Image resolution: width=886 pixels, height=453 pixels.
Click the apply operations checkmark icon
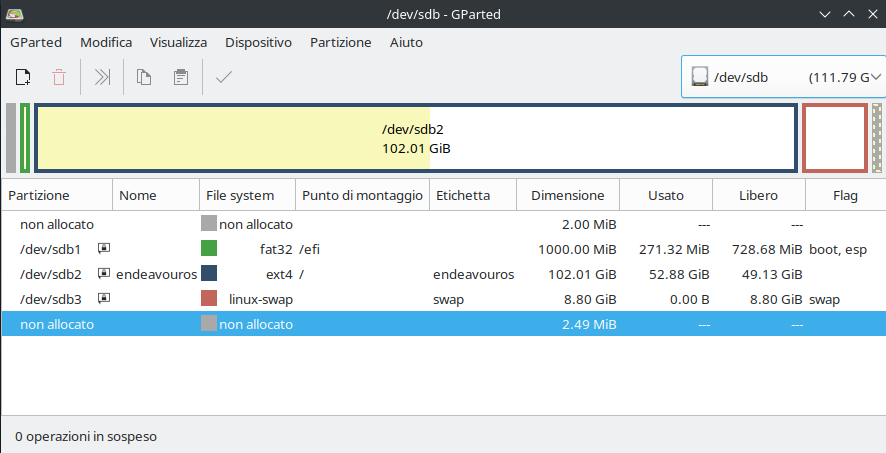pos(224,77)
